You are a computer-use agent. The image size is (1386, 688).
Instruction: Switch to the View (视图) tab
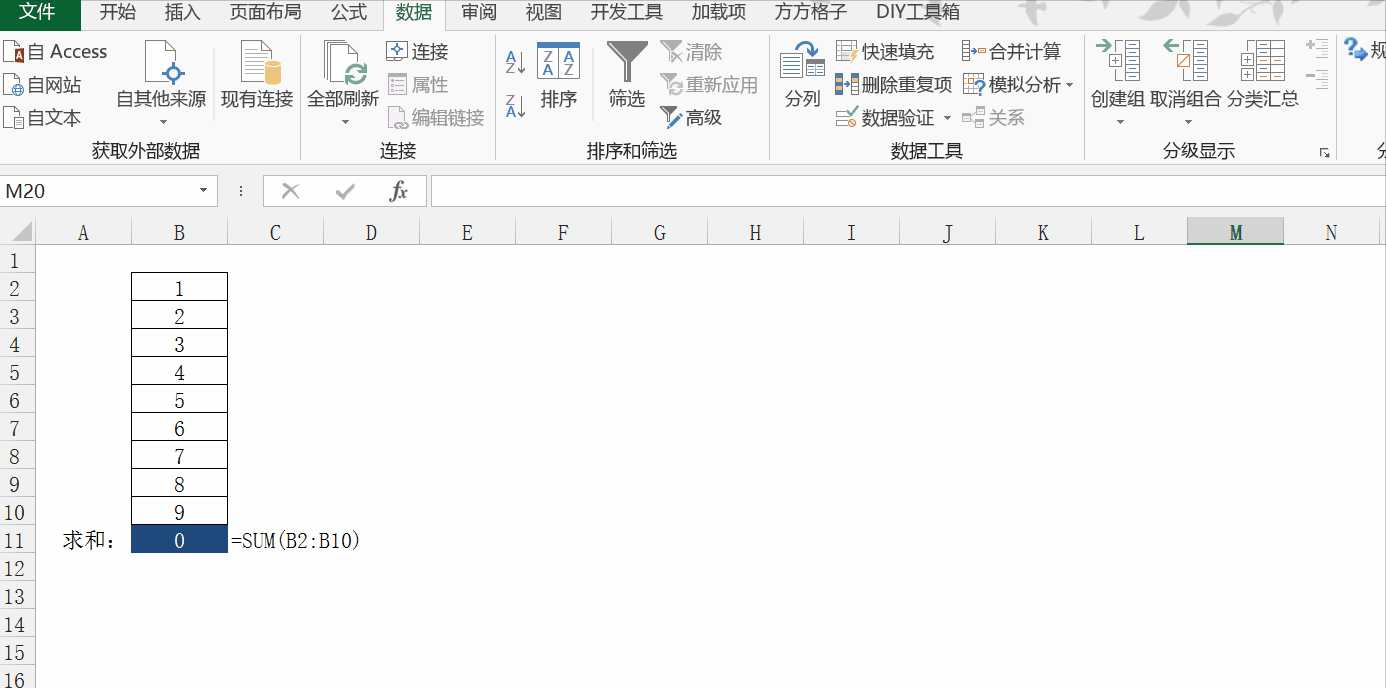point(544,13)
